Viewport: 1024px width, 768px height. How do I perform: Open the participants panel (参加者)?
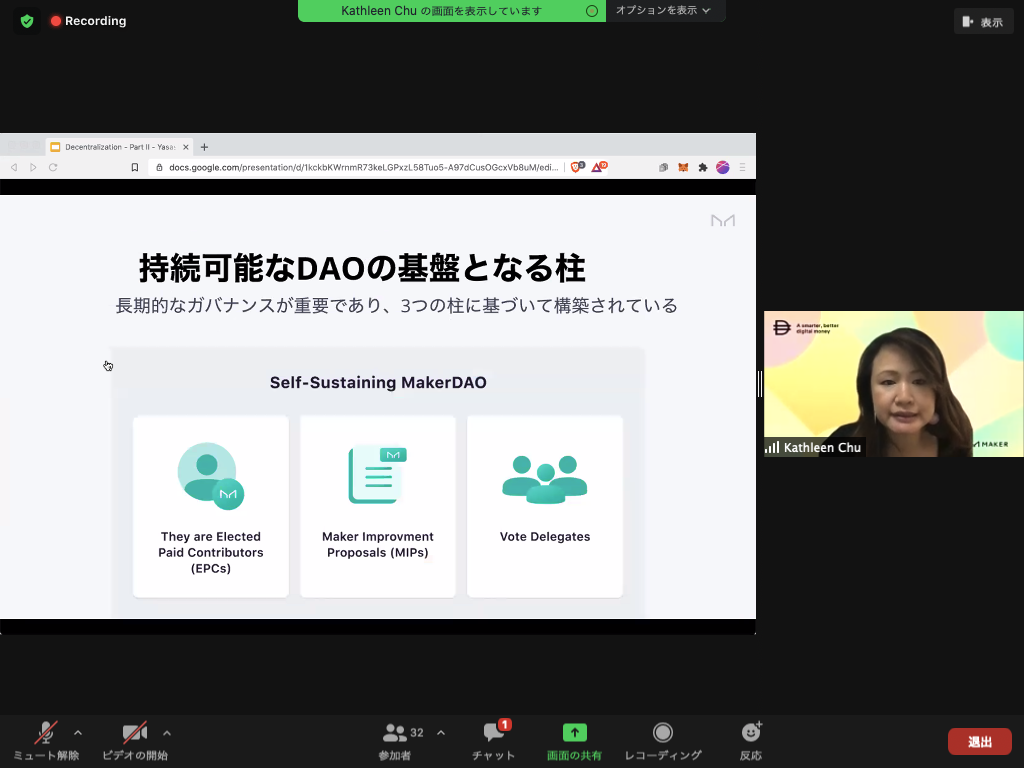point(395,741)
